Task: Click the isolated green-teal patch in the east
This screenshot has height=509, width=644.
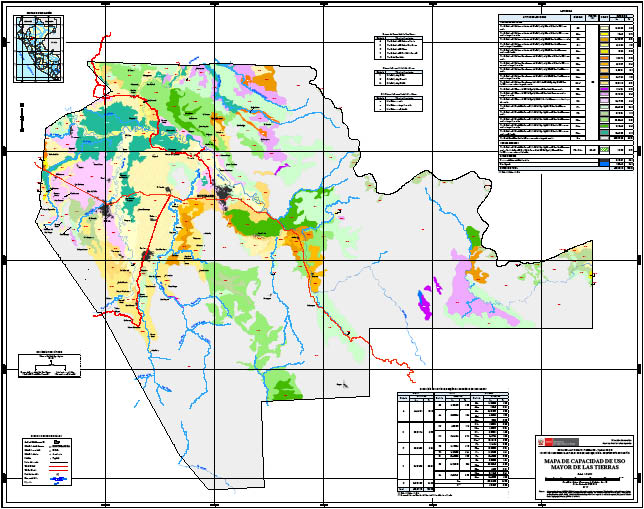Action: pyautogui.click(x=471, y=238)
